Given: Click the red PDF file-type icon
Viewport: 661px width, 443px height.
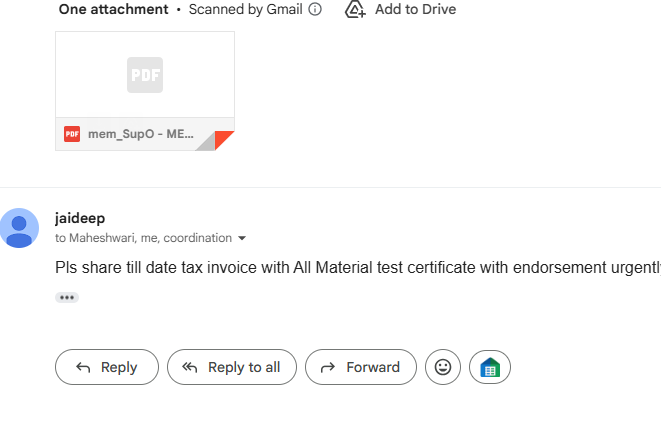Looking at the screenshot, I should click(x=72, y=134).
